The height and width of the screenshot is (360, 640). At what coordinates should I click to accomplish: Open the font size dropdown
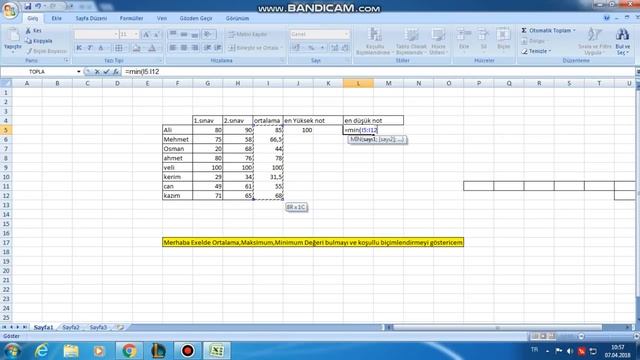click(x=136, y=35)
